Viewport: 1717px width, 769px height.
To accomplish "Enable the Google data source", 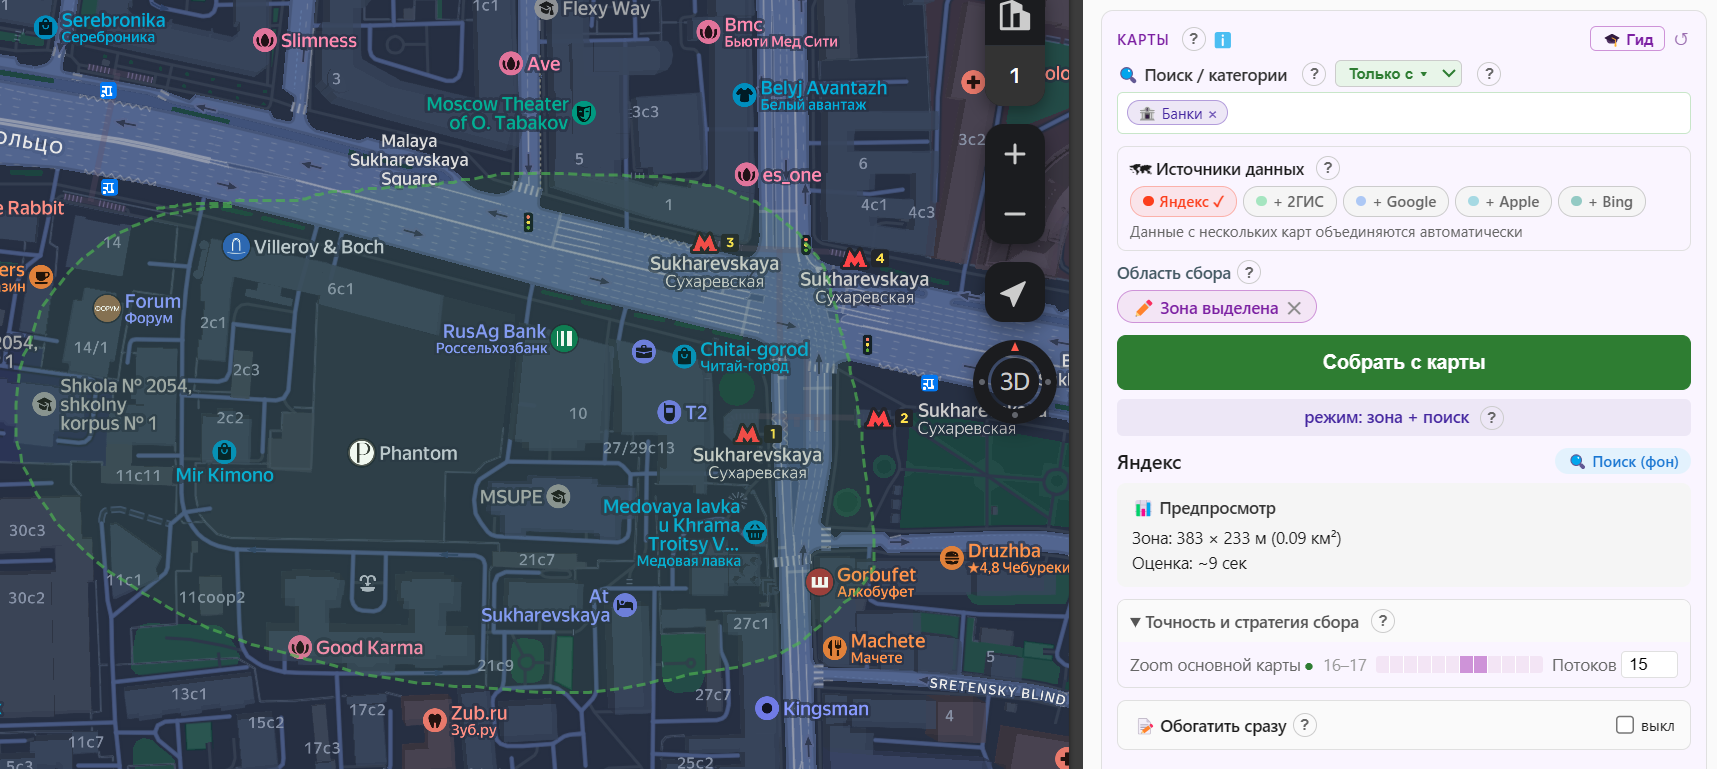I will [1396, 202].
